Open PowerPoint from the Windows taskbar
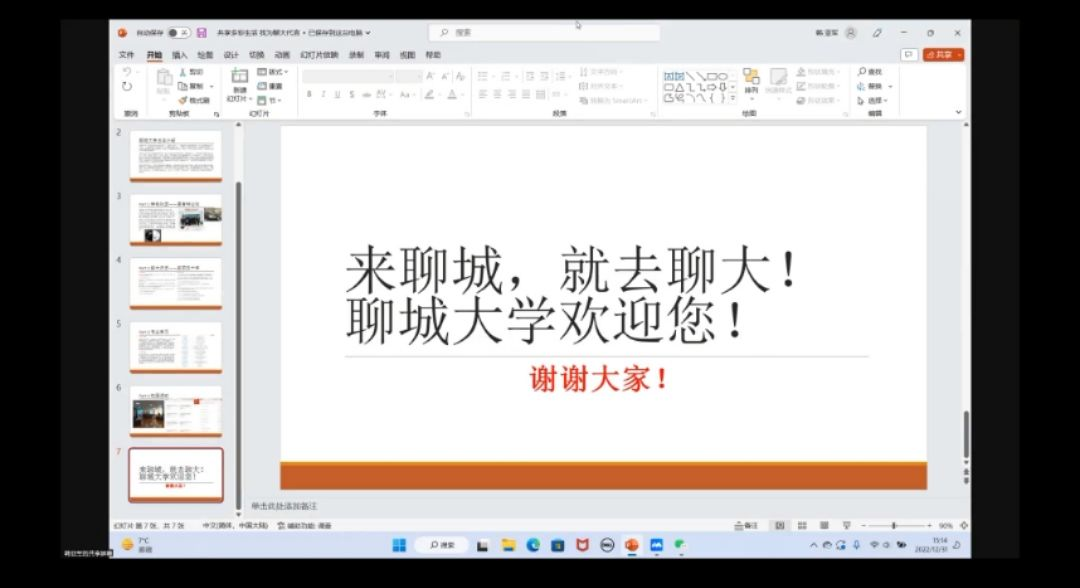 [x=631, y=545]
